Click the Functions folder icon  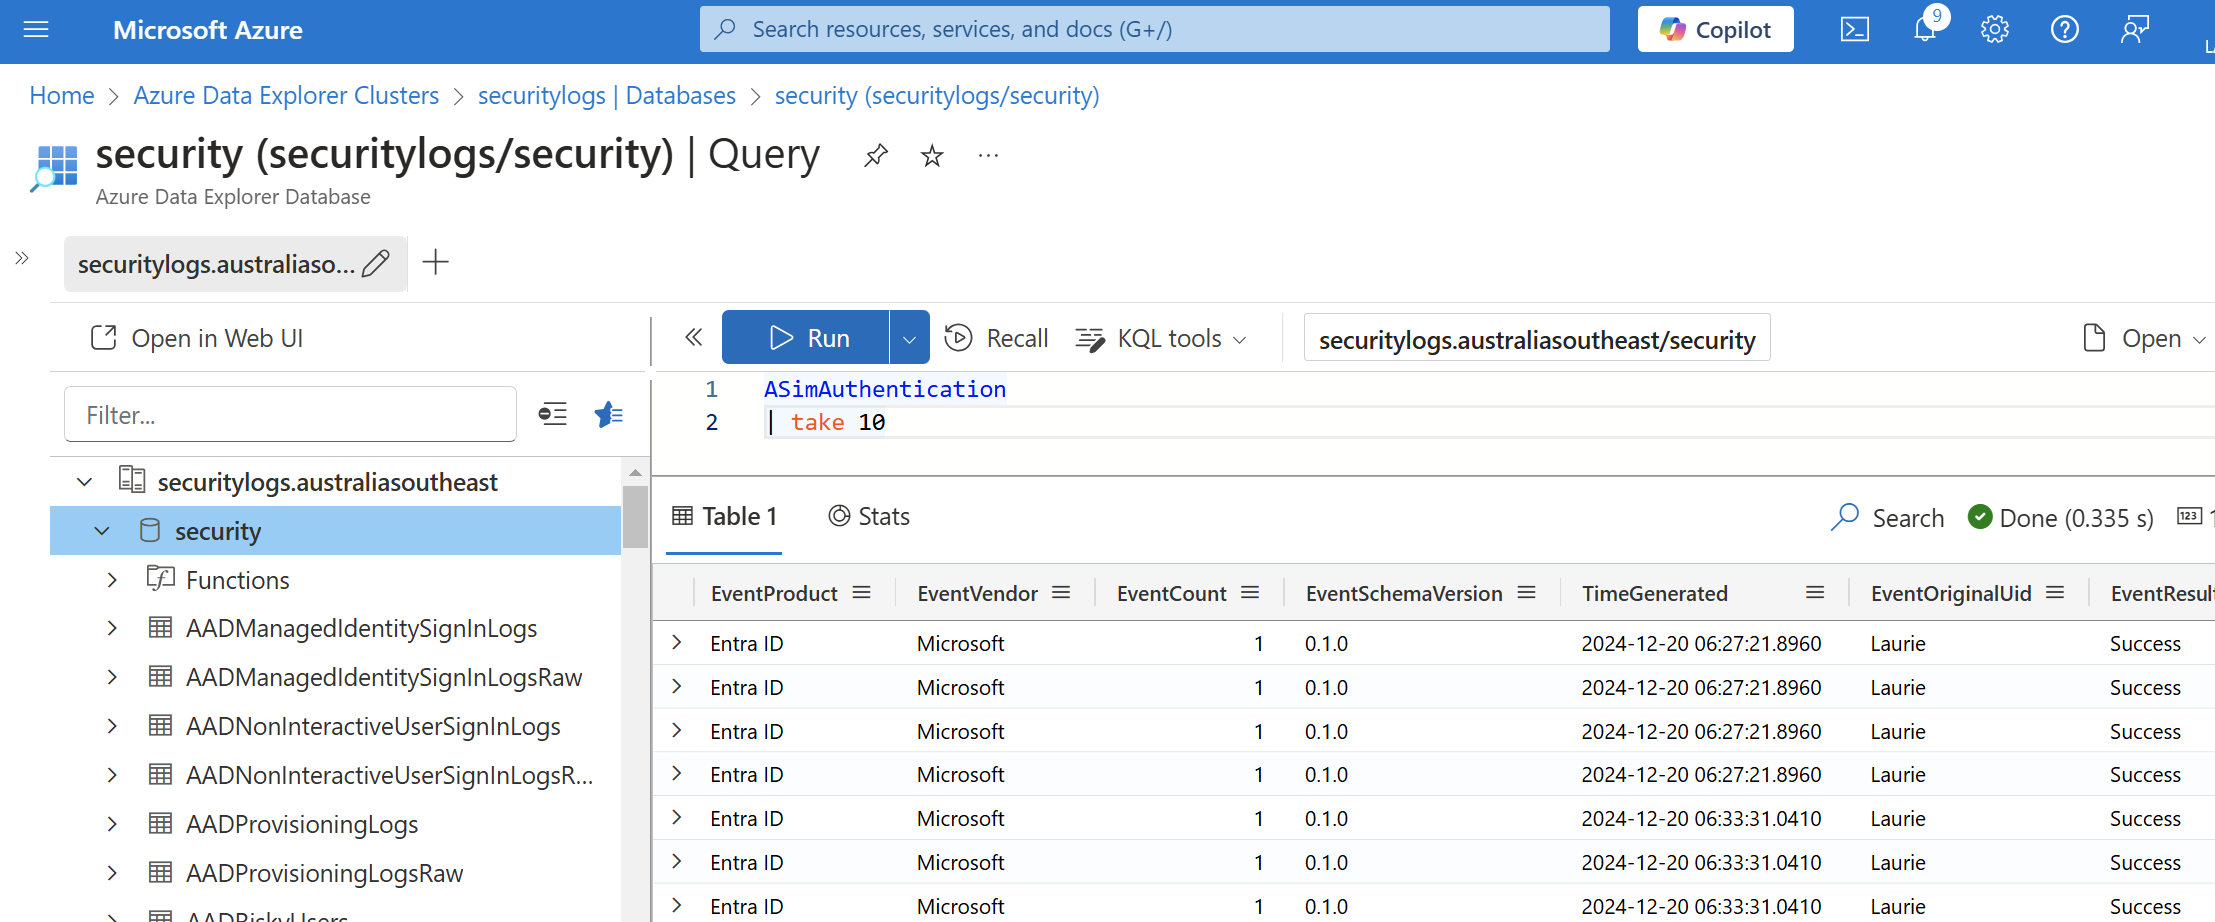click(x=160, y=578)
